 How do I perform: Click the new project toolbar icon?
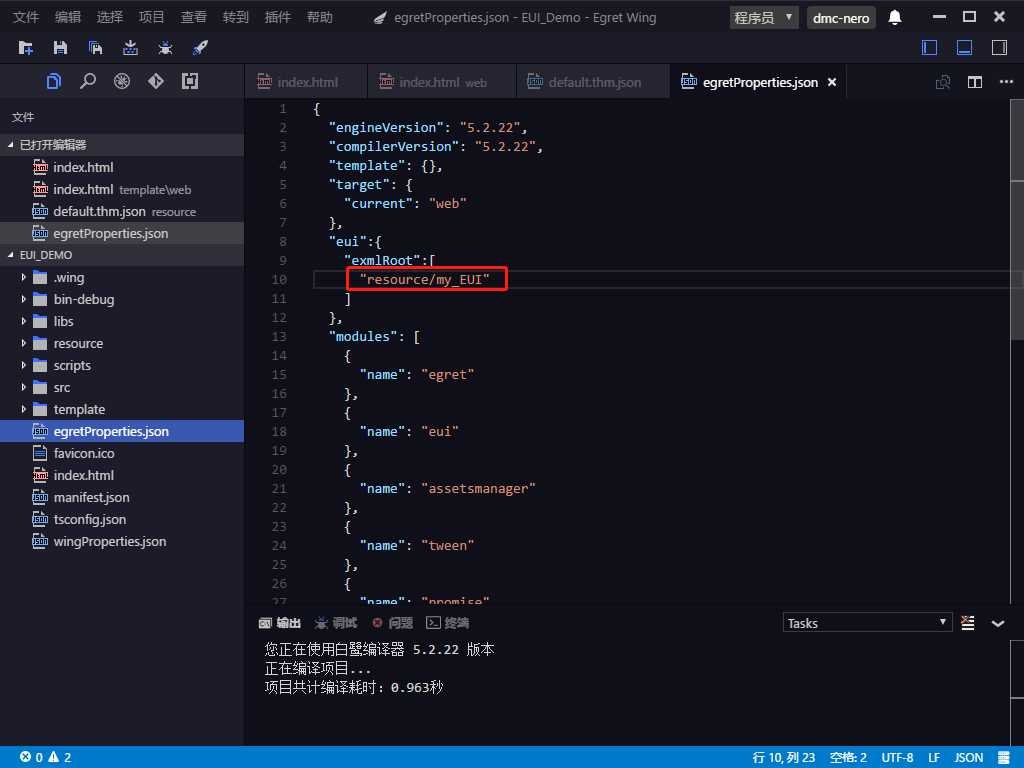(x=26, y=48)
